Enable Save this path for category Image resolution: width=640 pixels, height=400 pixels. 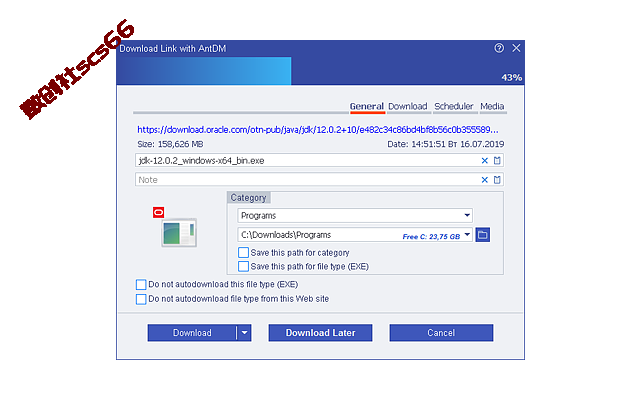(243, 253)
